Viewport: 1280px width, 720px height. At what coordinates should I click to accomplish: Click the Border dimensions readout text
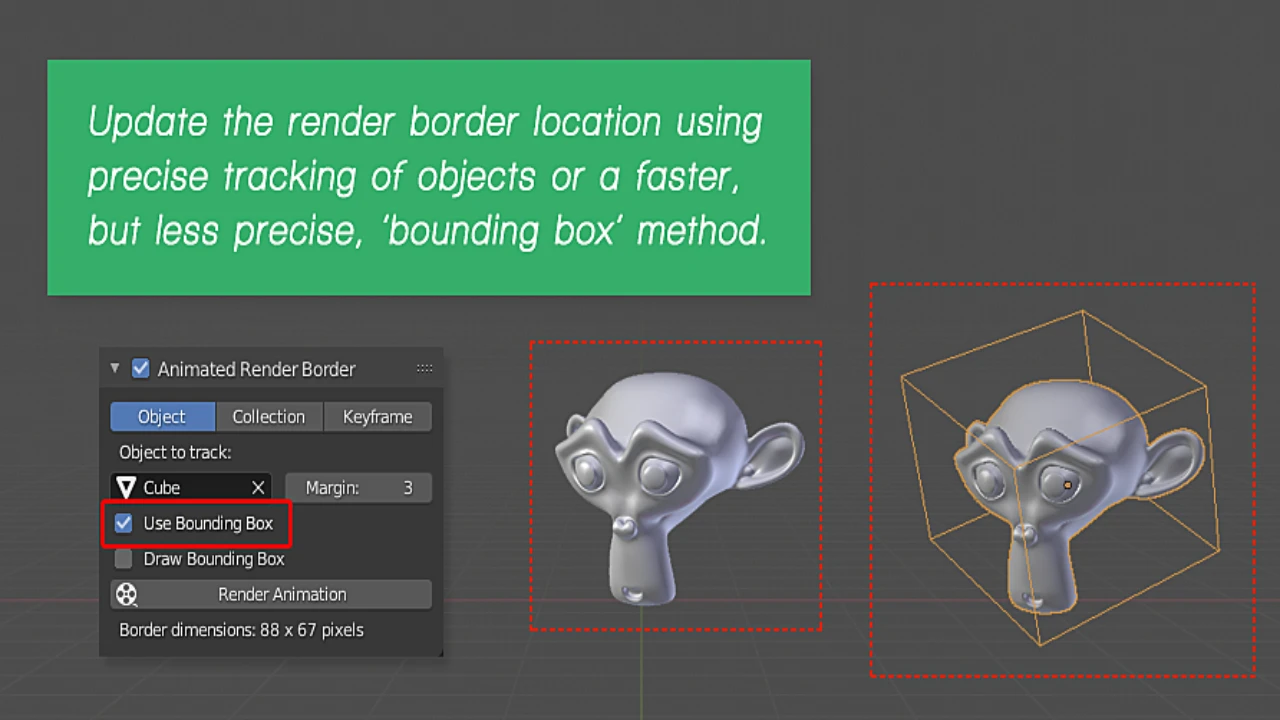tap(241, 630)
